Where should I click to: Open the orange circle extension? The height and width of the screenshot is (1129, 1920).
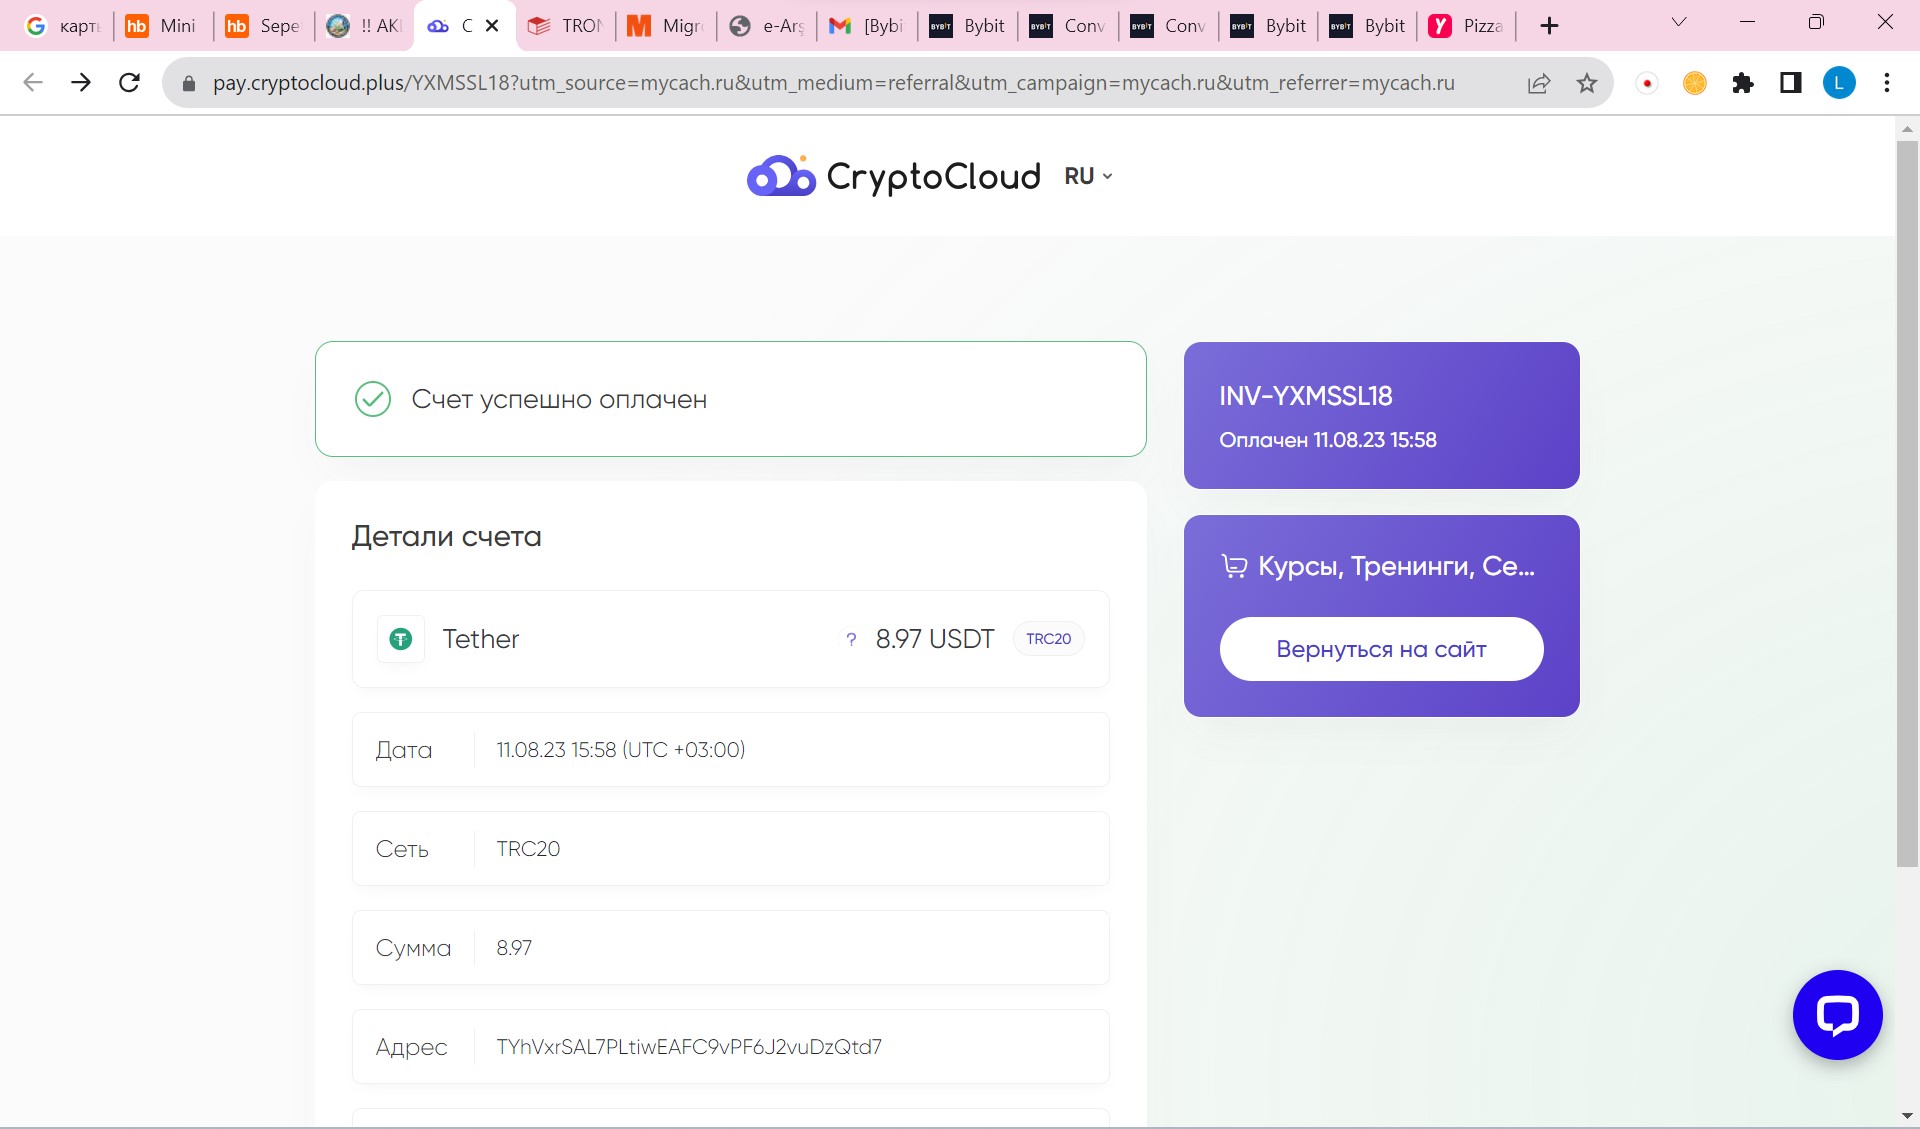1695,83
